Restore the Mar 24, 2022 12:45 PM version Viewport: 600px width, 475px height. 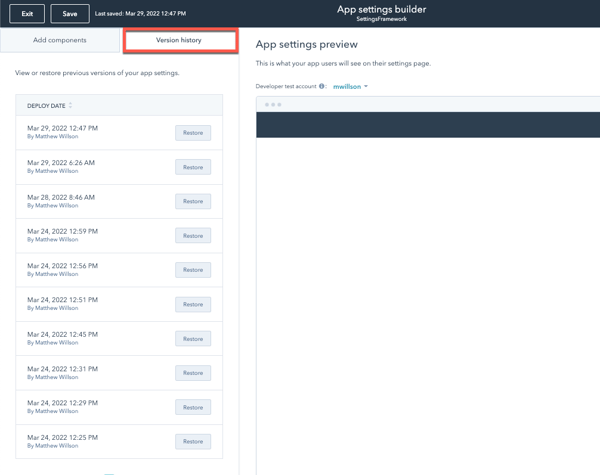click(x=193, y=339)
